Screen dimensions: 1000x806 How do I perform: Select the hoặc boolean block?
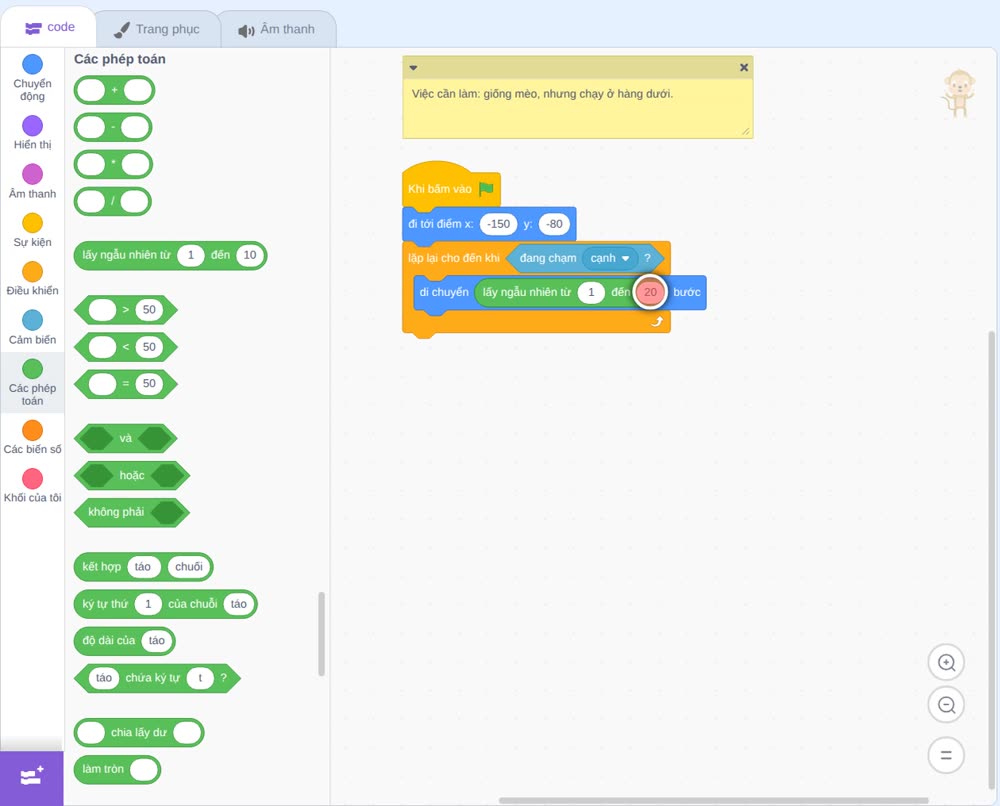(132, 476)
